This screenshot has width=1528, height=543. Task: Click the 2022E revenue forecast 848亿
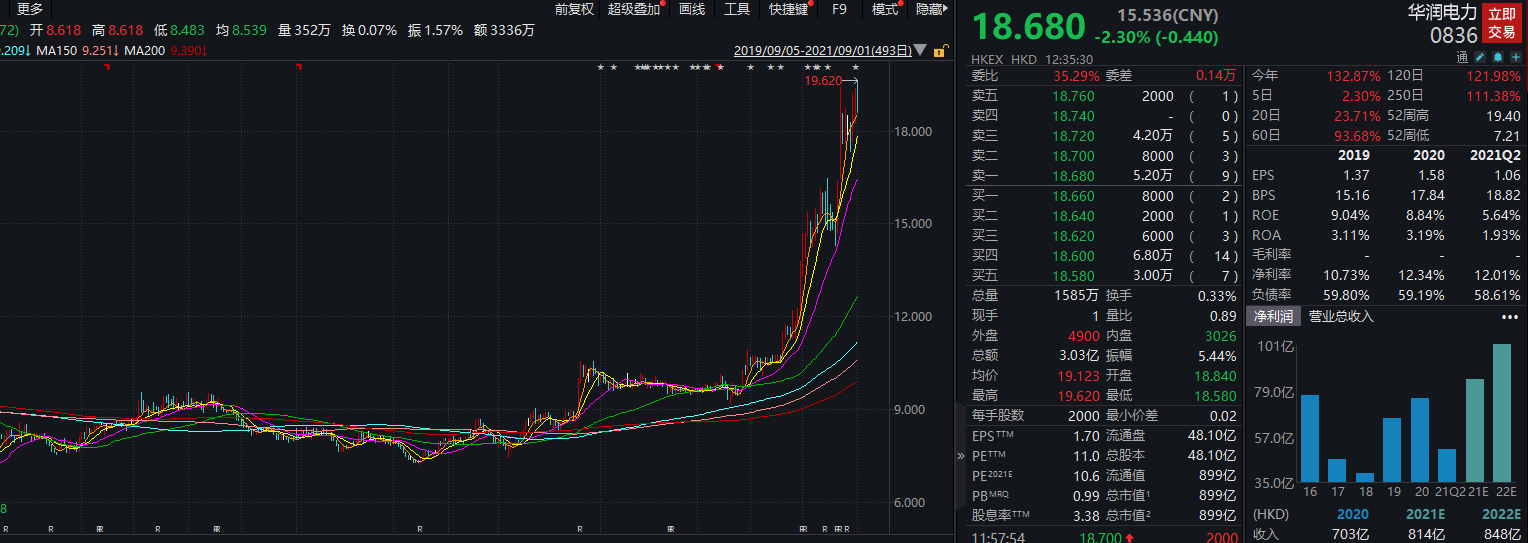1500,534
